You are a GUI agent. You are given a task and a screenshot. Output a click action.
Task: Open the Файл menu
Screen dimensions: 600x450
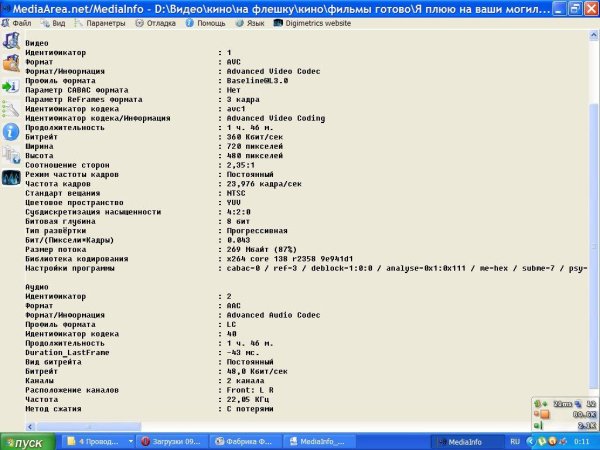(x=17, y=23)
